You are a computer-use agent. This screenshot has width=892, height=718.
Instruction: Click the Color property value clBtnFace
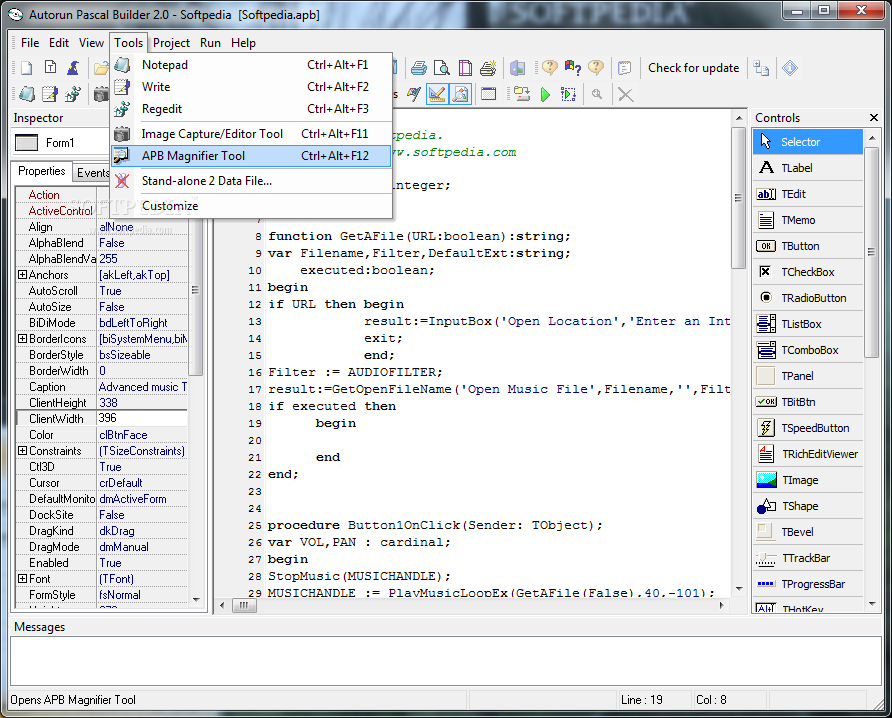click(x=142, y=435)
